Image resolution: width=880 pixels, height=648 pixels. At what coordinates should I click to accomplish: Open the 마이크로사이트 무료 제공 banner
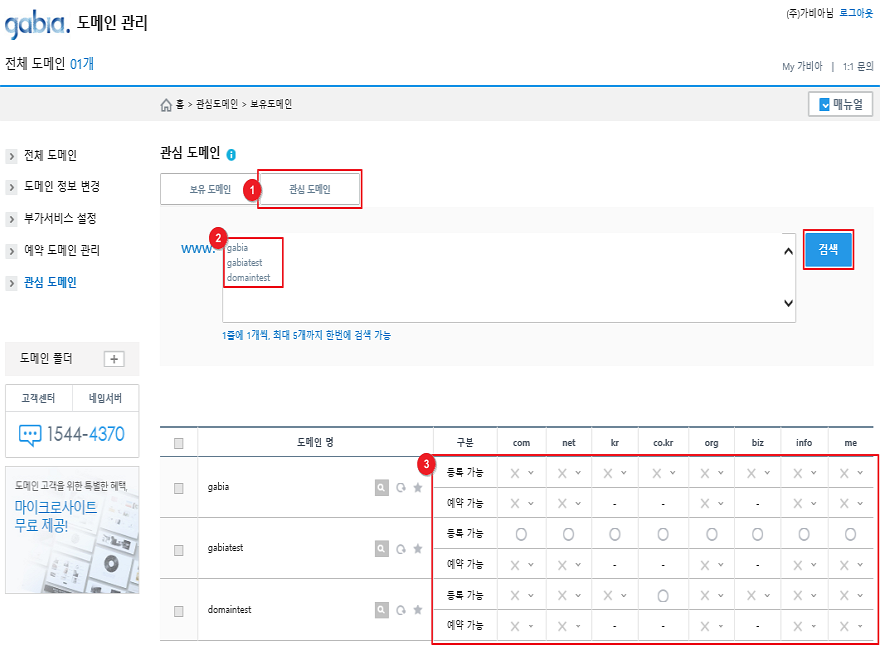tap(72, 530)
